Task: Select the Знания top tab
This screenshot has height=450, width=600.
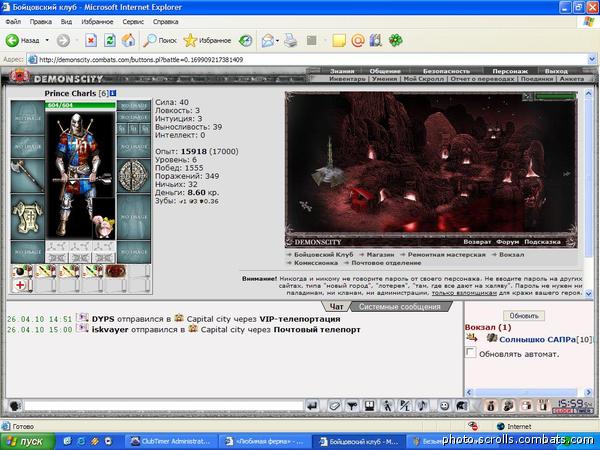Action: tap(342, 71)
